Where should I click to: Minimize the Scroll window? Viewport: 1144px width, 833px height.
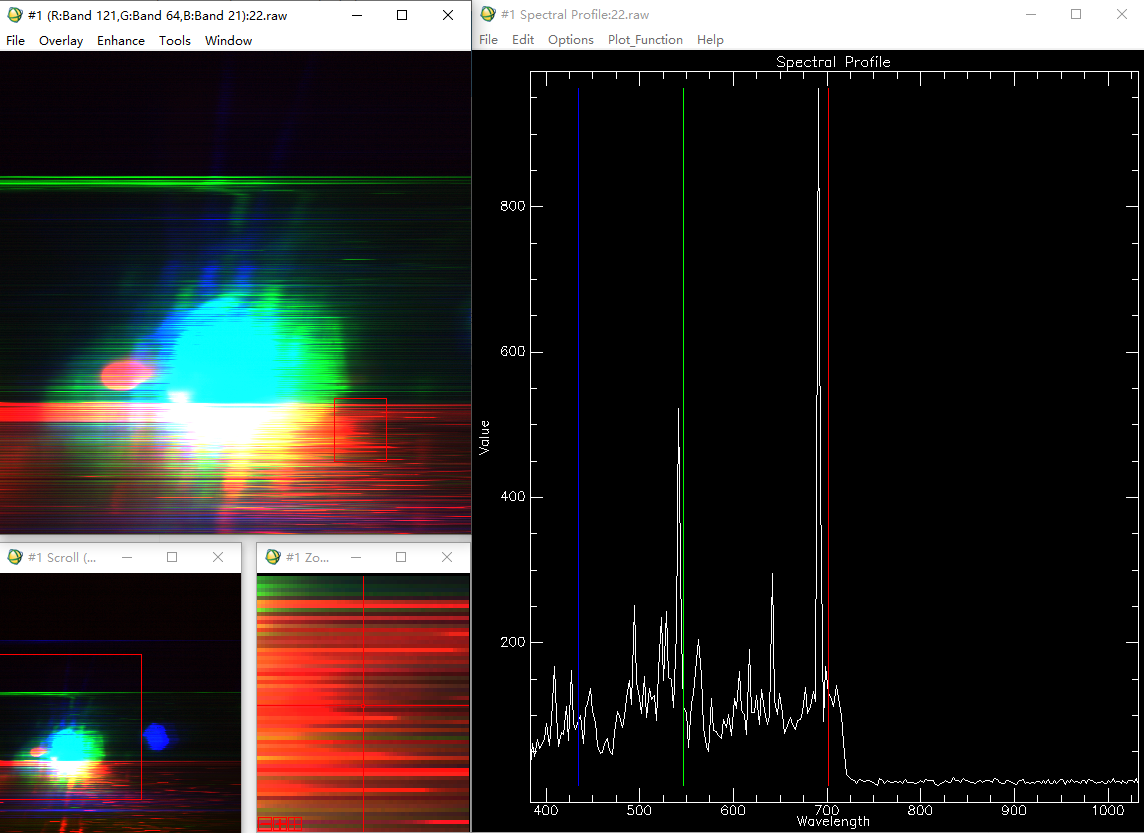click(x=127, y=557)
